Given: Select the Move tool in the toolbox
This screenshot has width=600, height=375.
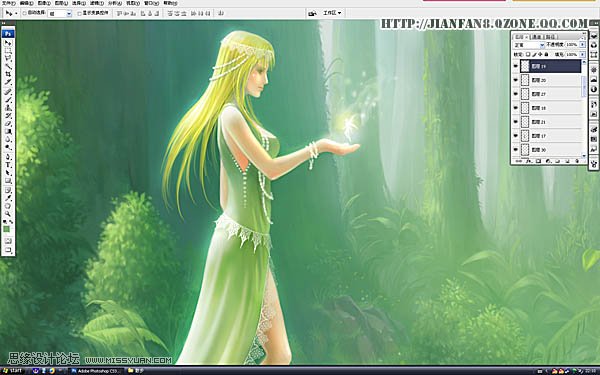Looking at the screenshot, I should pos(8,43).
